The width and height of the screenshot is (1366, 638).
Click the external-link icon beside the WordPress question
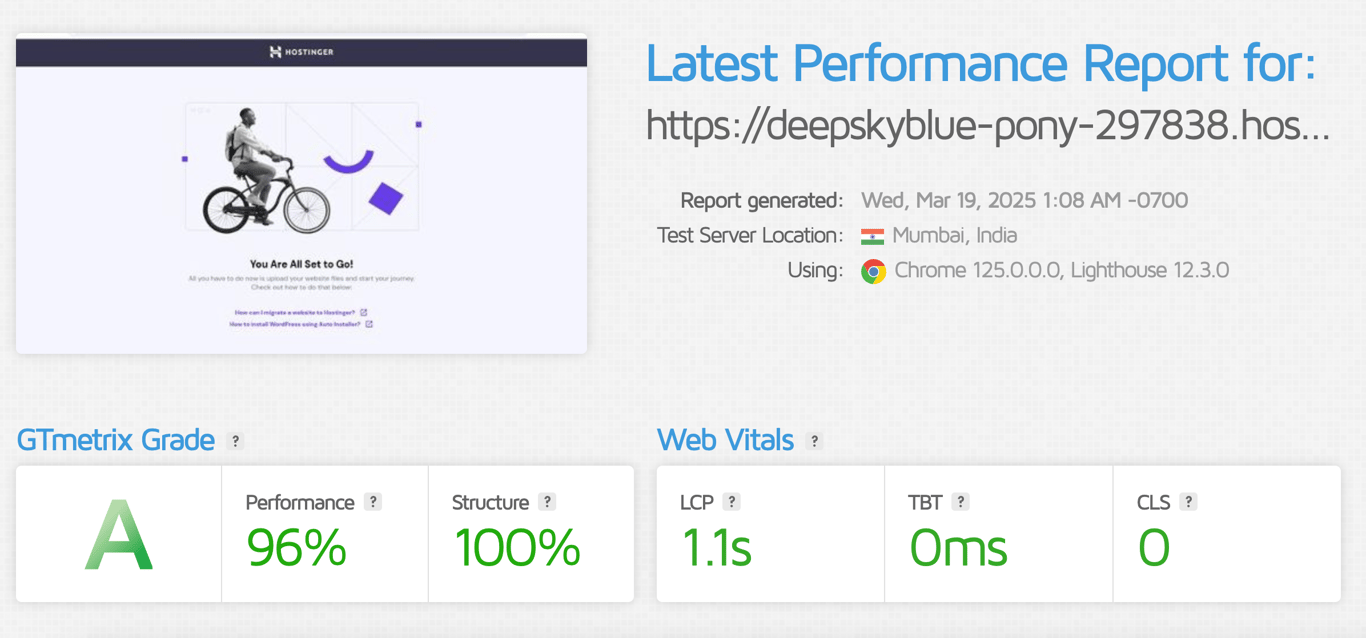[370, 323]
